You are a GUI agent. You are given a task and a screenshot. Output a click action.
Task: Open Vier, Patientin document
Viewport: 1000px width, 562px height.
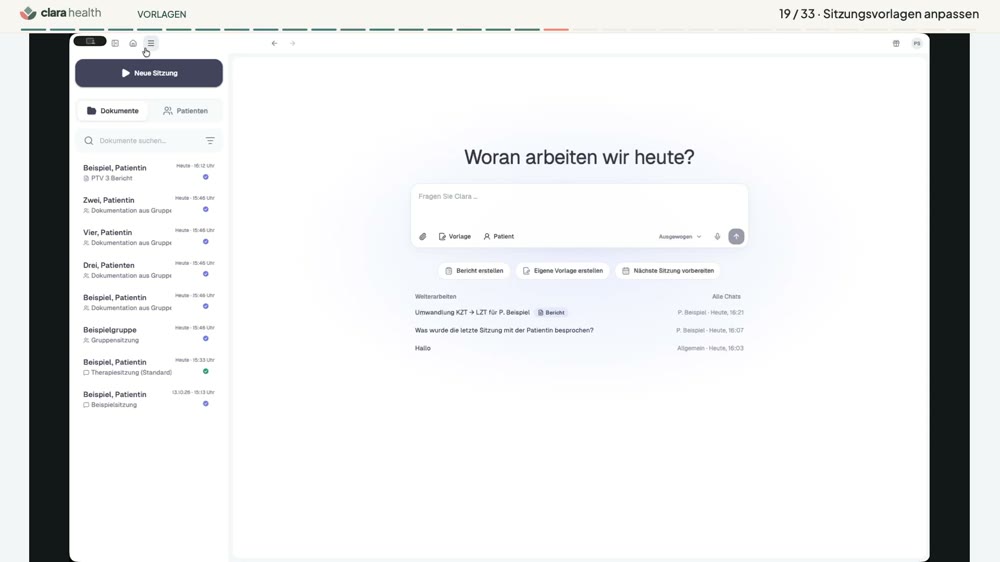tap(149, 238)
